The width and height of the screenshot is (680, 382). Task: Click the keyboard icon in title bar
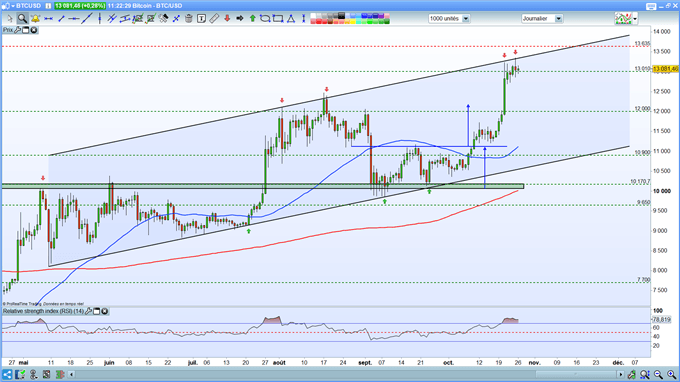[651, 6]
